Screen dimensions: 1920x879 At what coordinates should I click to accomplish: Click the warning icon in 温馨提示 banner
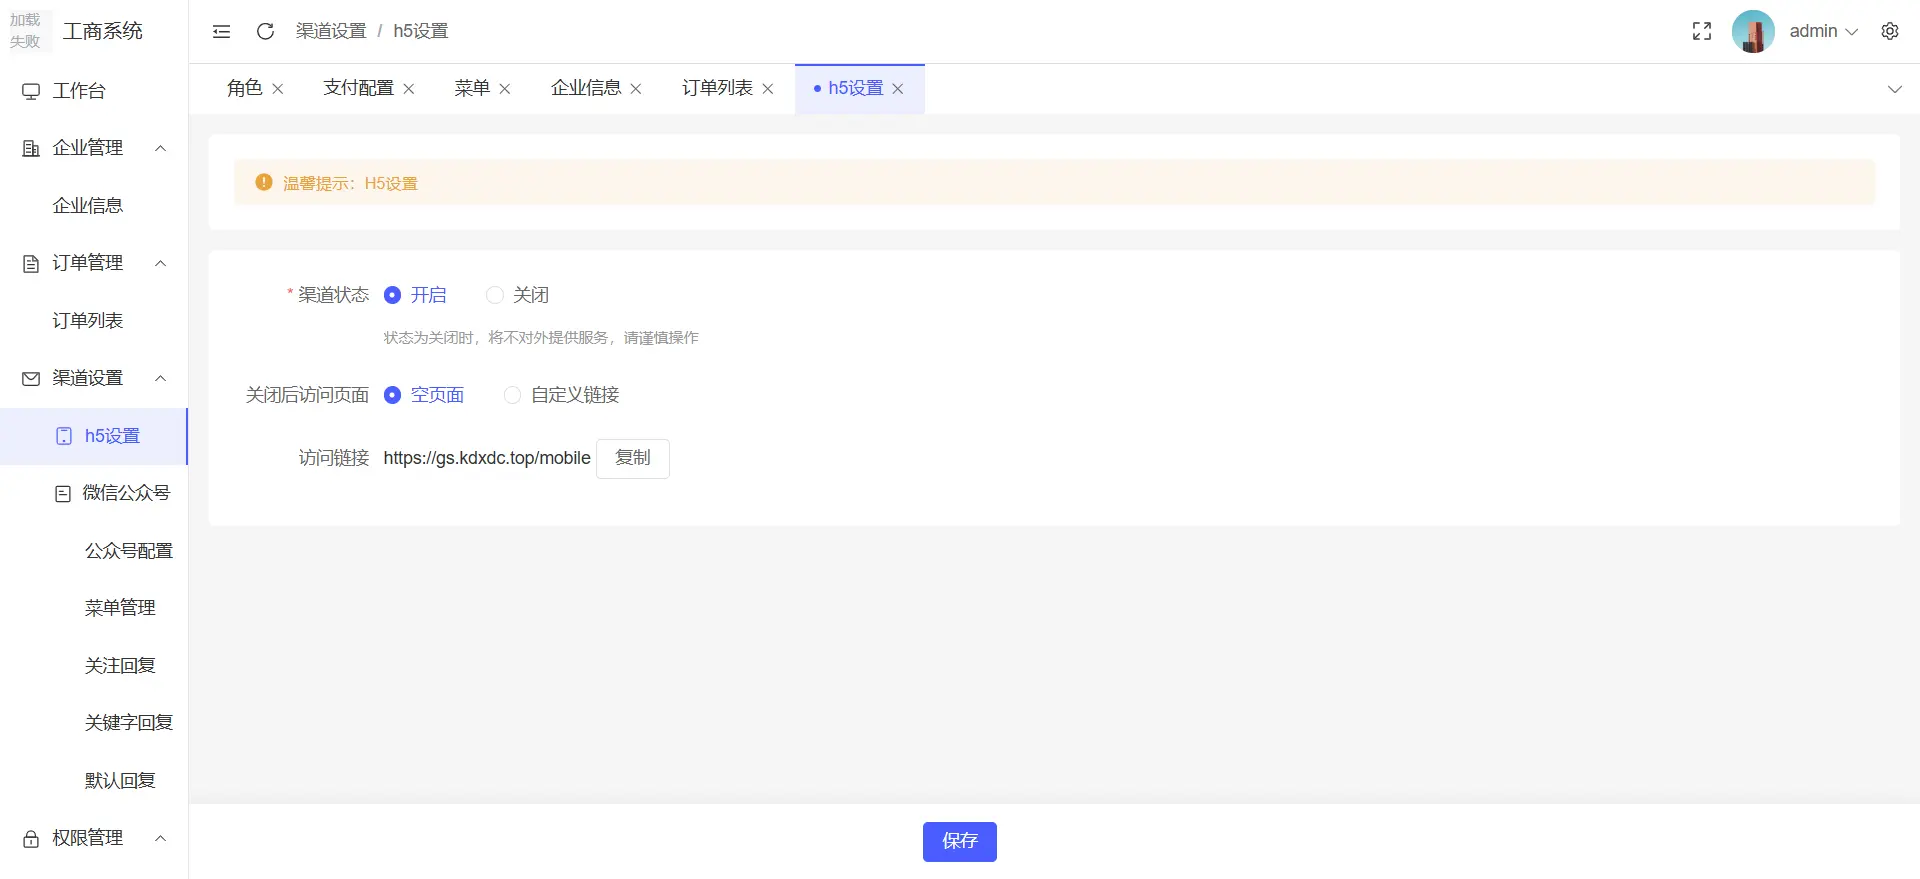pos(264,182)
